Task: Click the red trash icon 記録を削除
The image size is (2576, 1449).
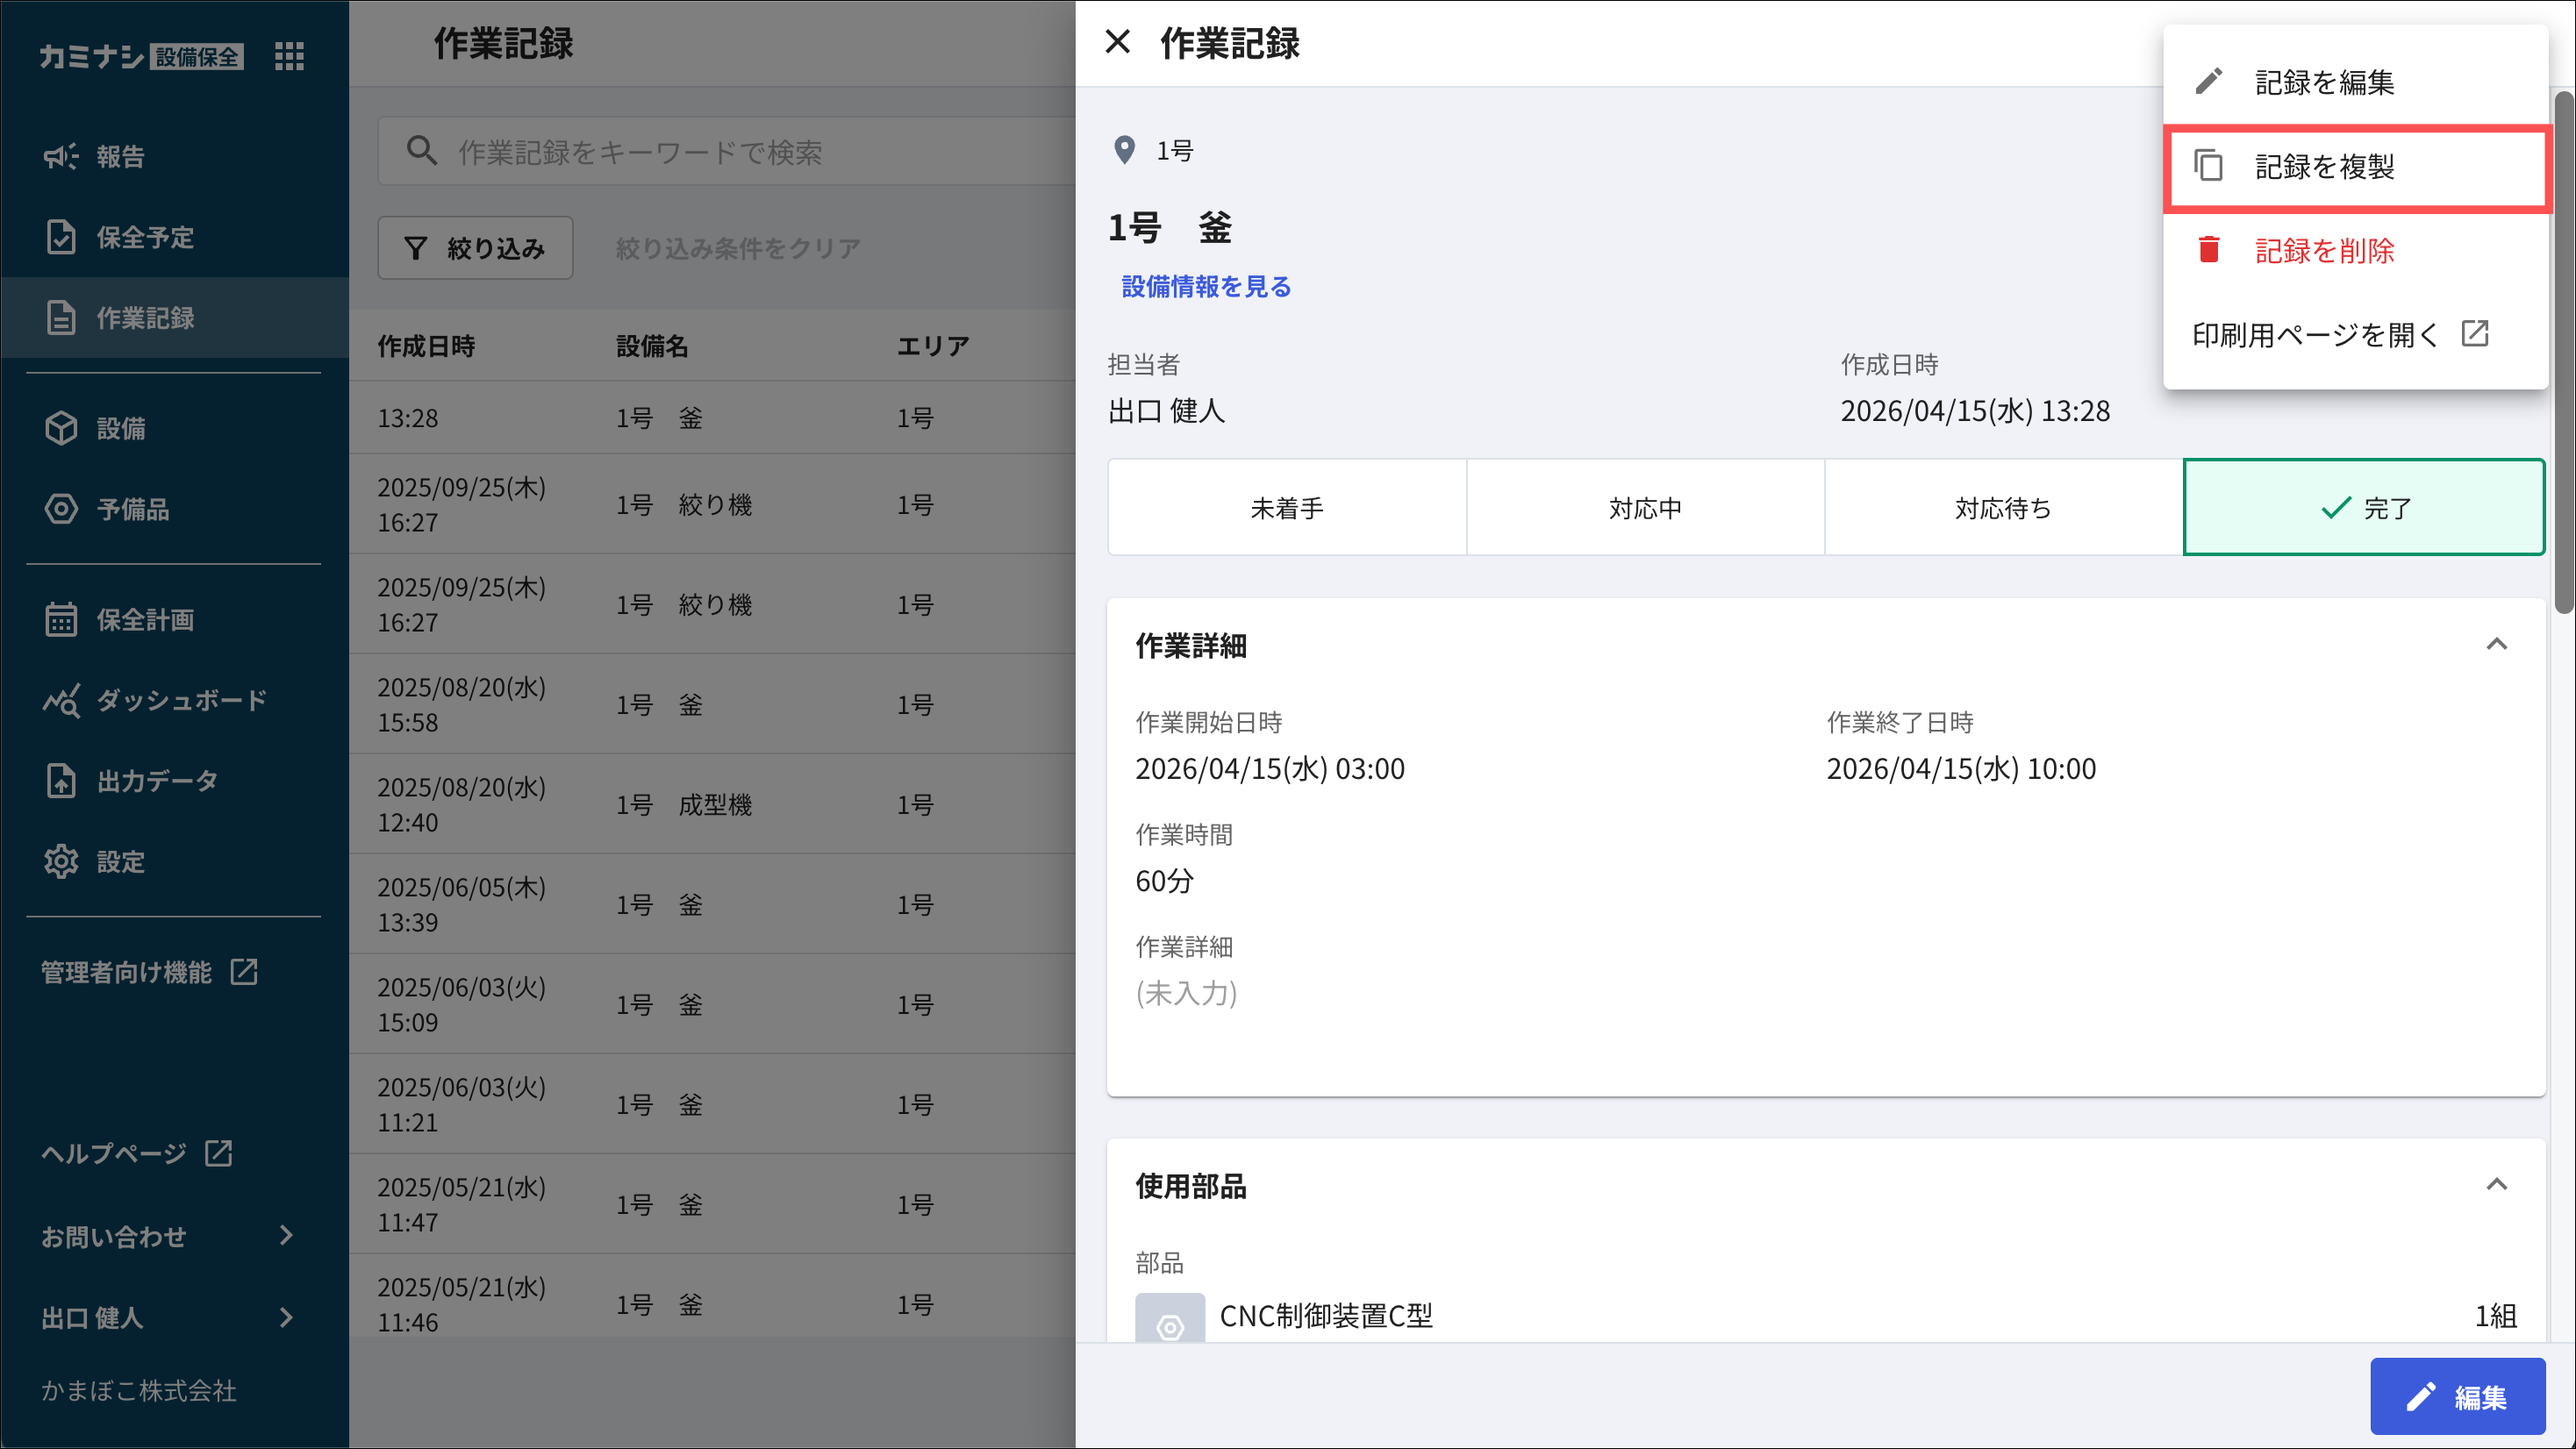Action: tap(2208, 250)
